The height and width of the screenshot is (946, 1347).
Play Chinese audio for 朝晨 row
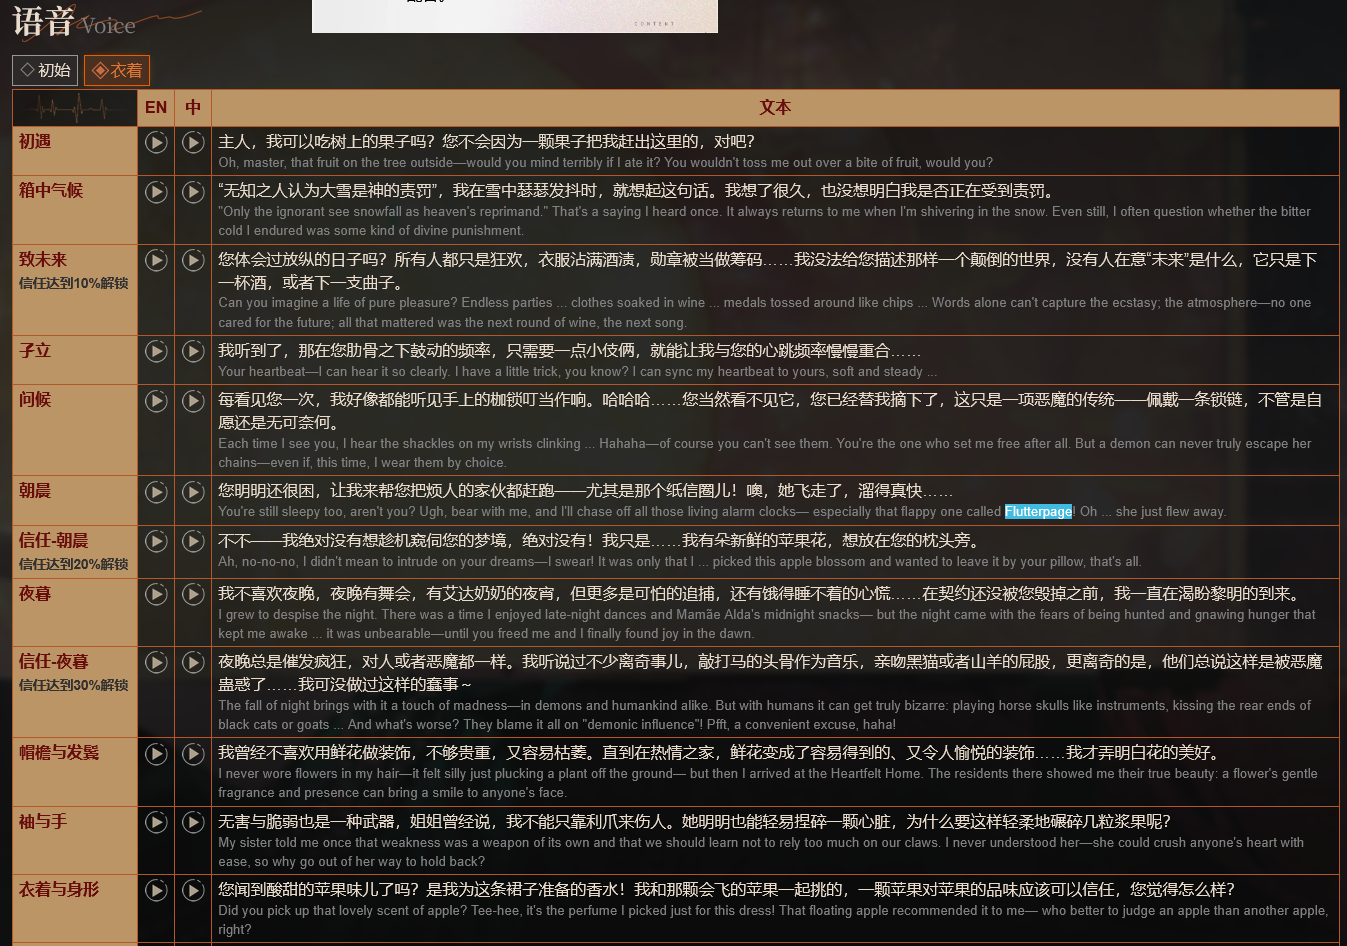[x=193, y=491]
